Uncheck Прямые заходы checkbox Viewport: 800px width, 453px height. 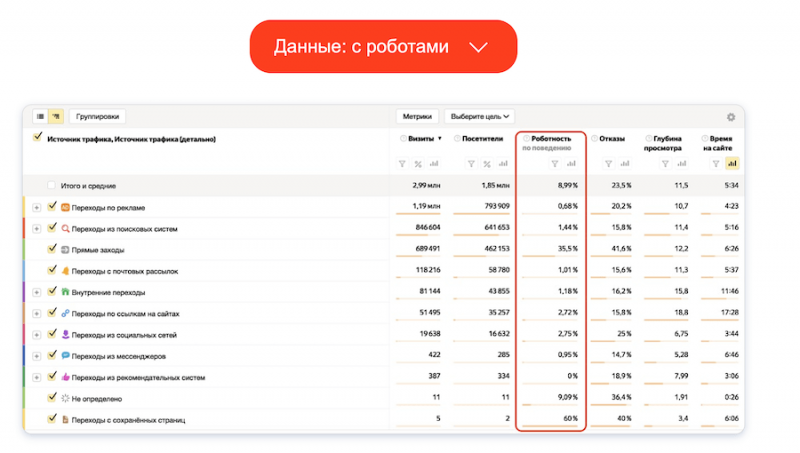[52, 249]
